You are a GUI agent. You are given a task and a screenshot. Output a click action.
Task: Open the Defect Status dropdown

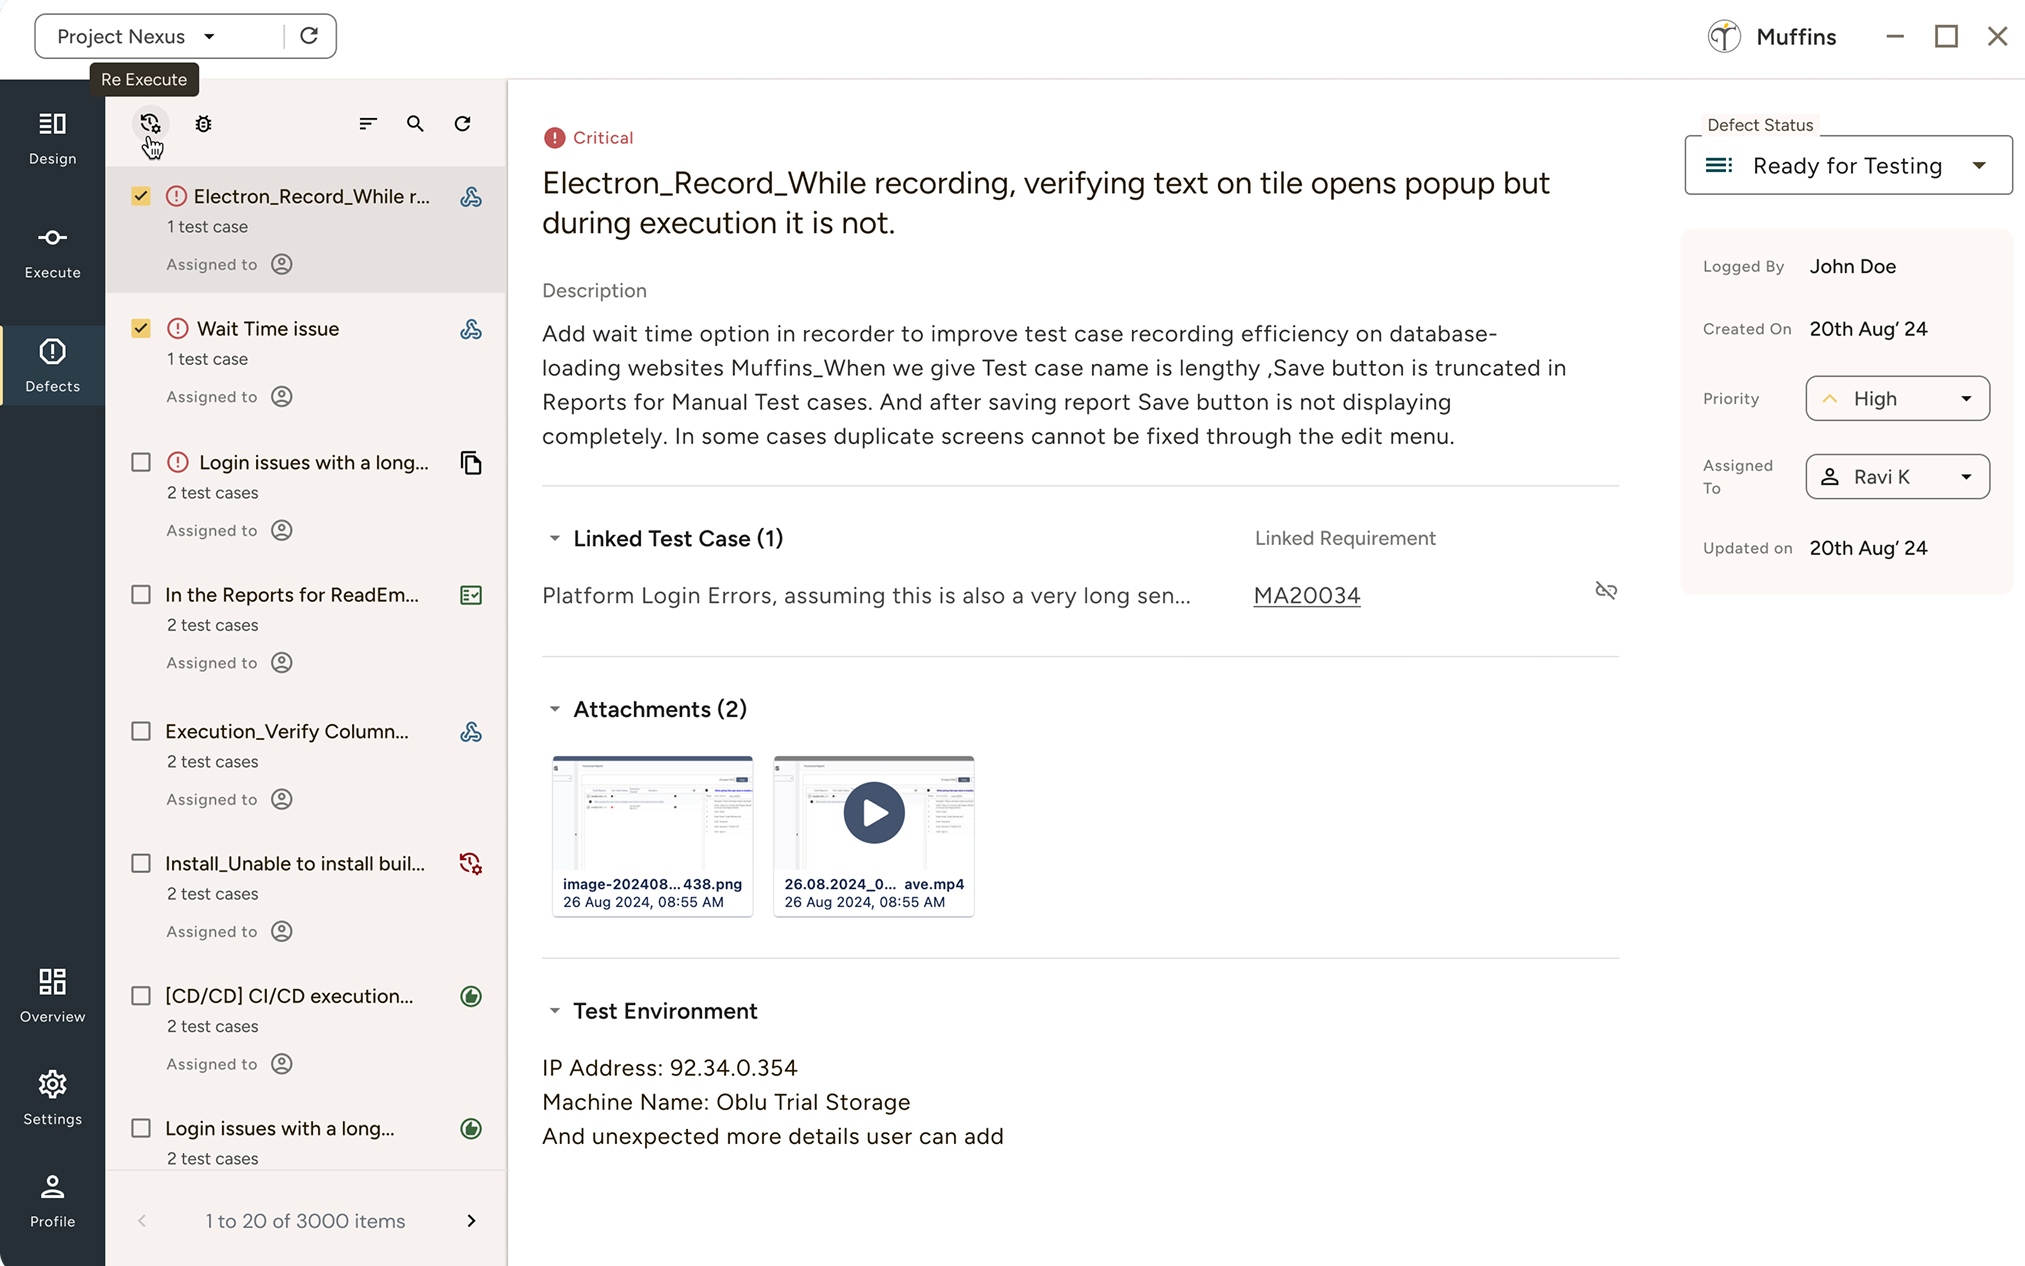click(1847, 165)
